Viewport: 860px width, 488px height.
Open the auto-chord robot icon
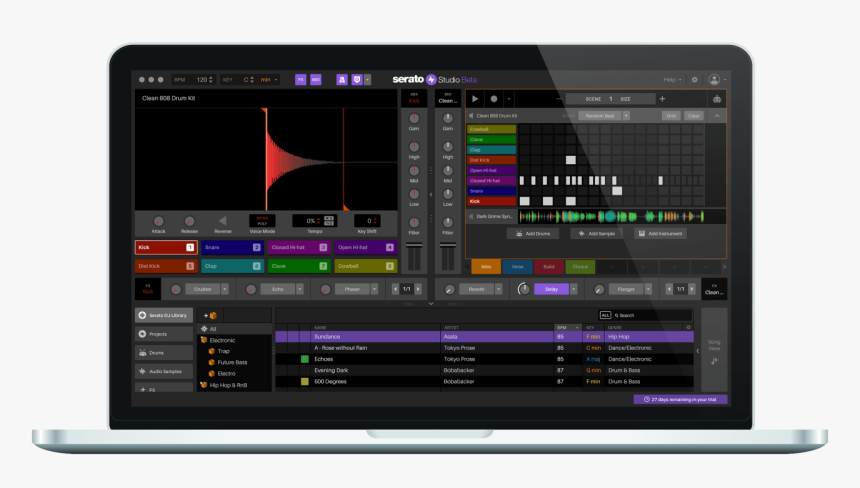point(717,99)
